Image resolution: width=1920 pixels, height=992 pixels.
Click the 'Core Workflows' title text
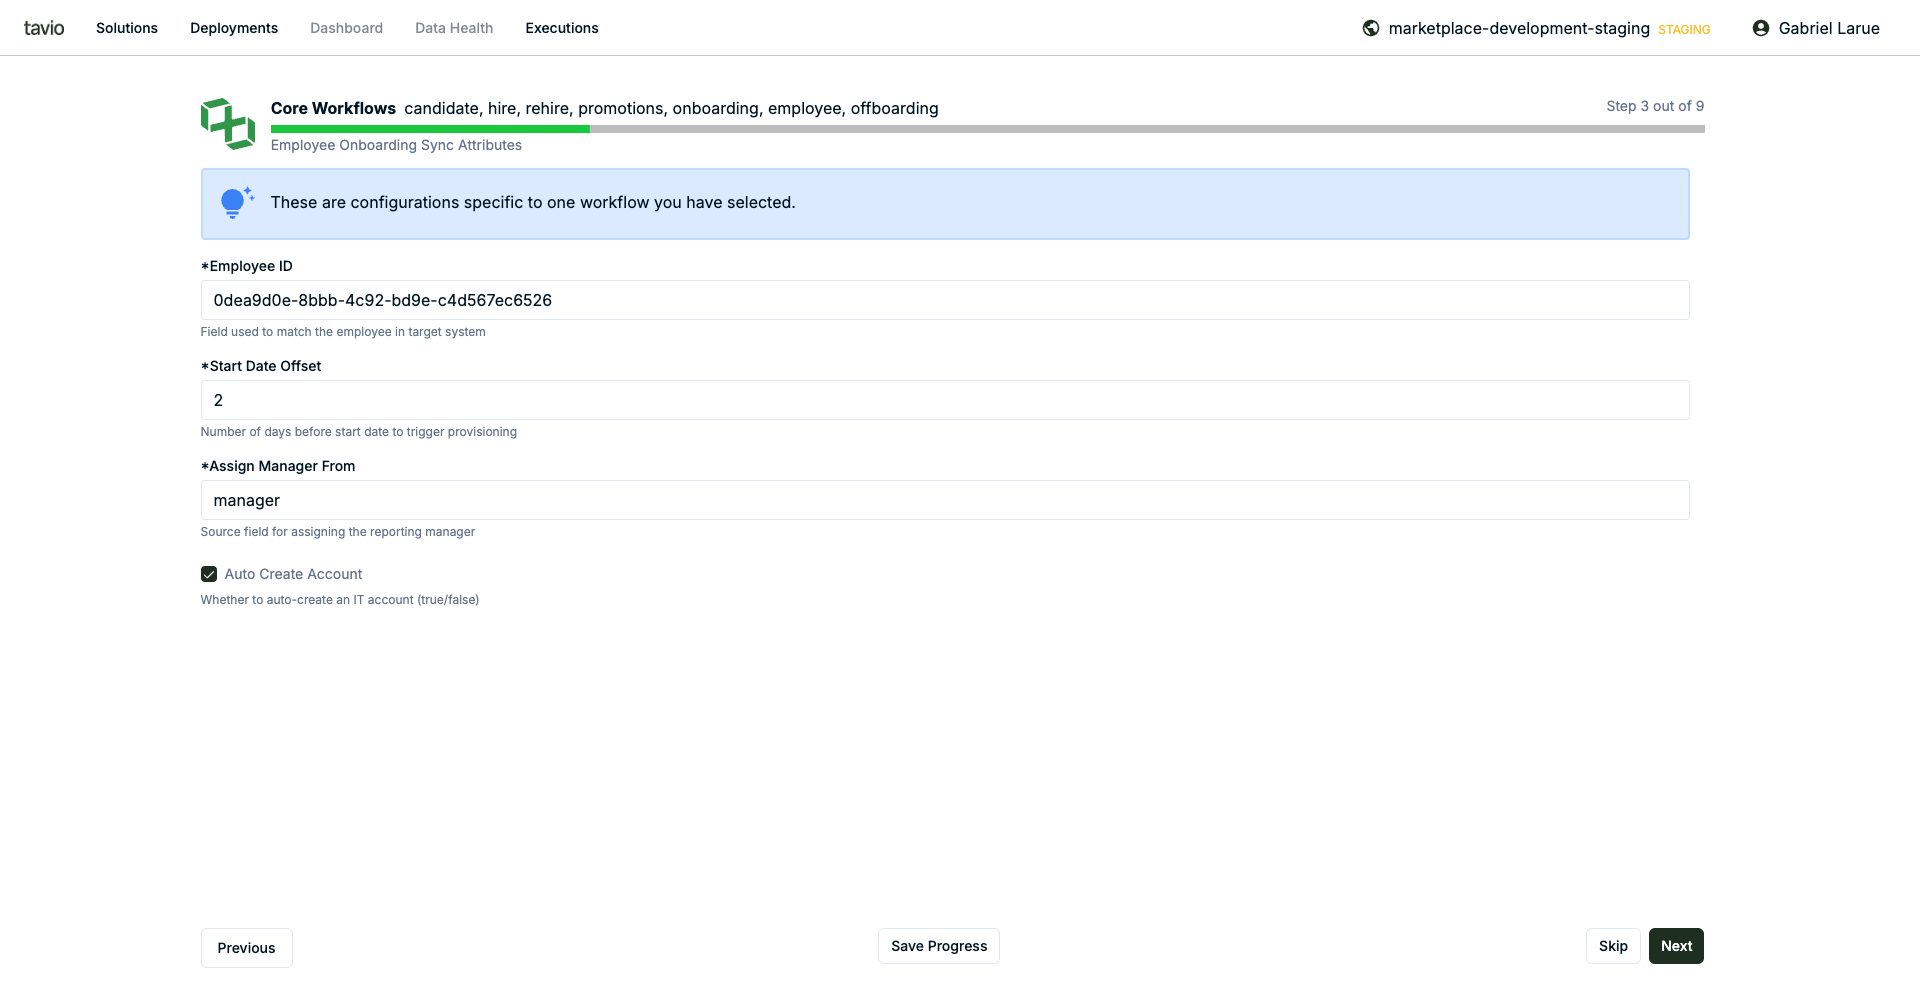pyautogui.click(x=333, y=108)
